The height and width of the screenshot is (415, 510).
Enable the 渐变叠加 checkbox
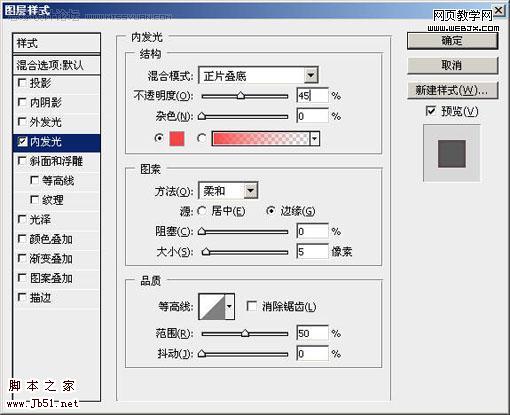(x=22, y=258)
